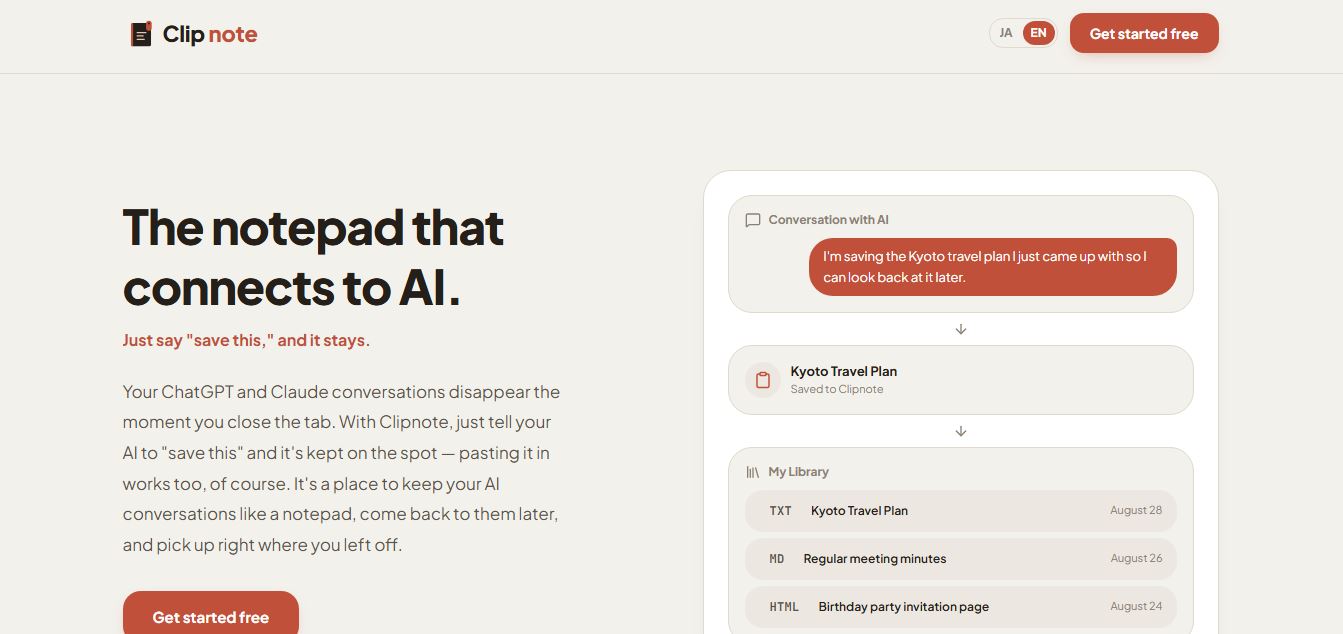1343x634 pixels.
Task: Click the hero Get started free button
Action: click(211, 613)
